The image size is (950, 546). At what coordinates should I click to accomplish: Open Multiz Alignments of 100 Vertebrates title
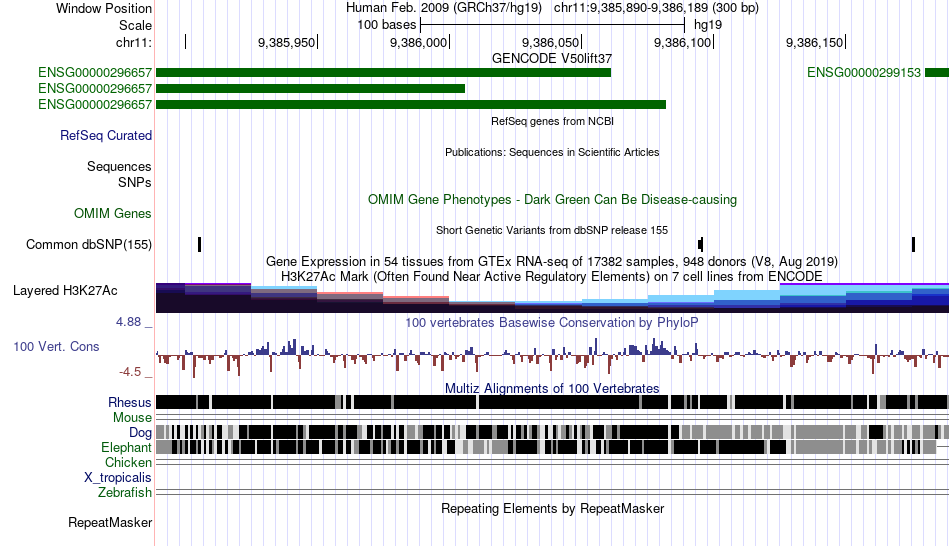pos(552,388)
